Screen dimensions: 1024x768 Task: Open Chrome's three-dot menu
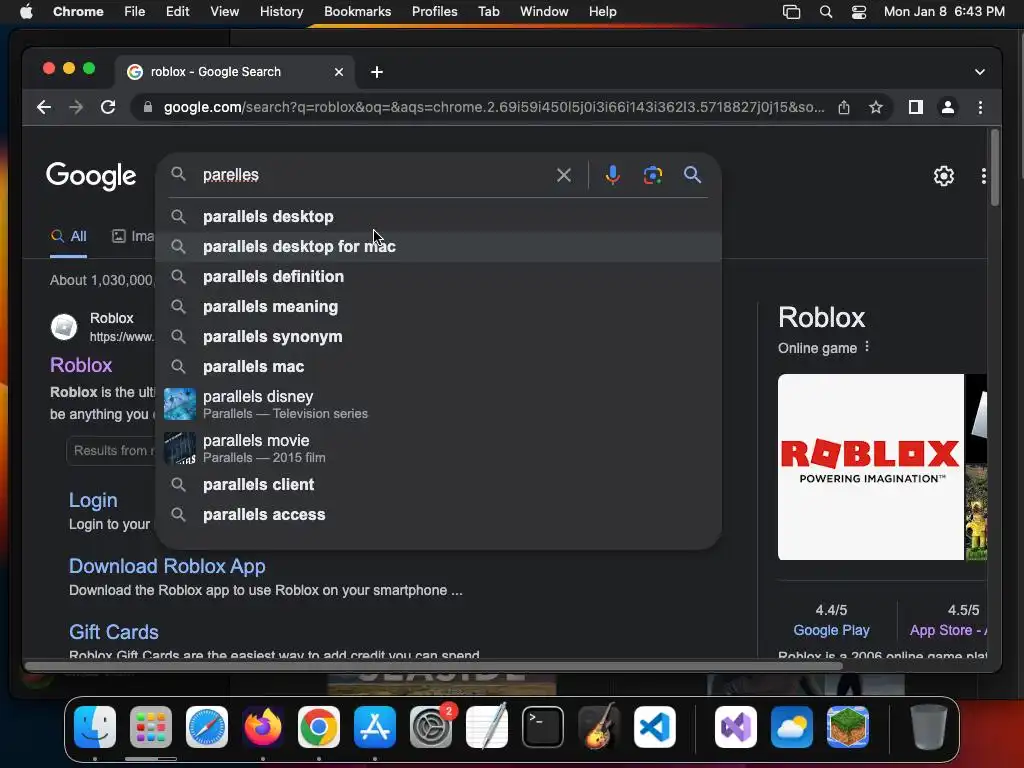tap(980, 107)
